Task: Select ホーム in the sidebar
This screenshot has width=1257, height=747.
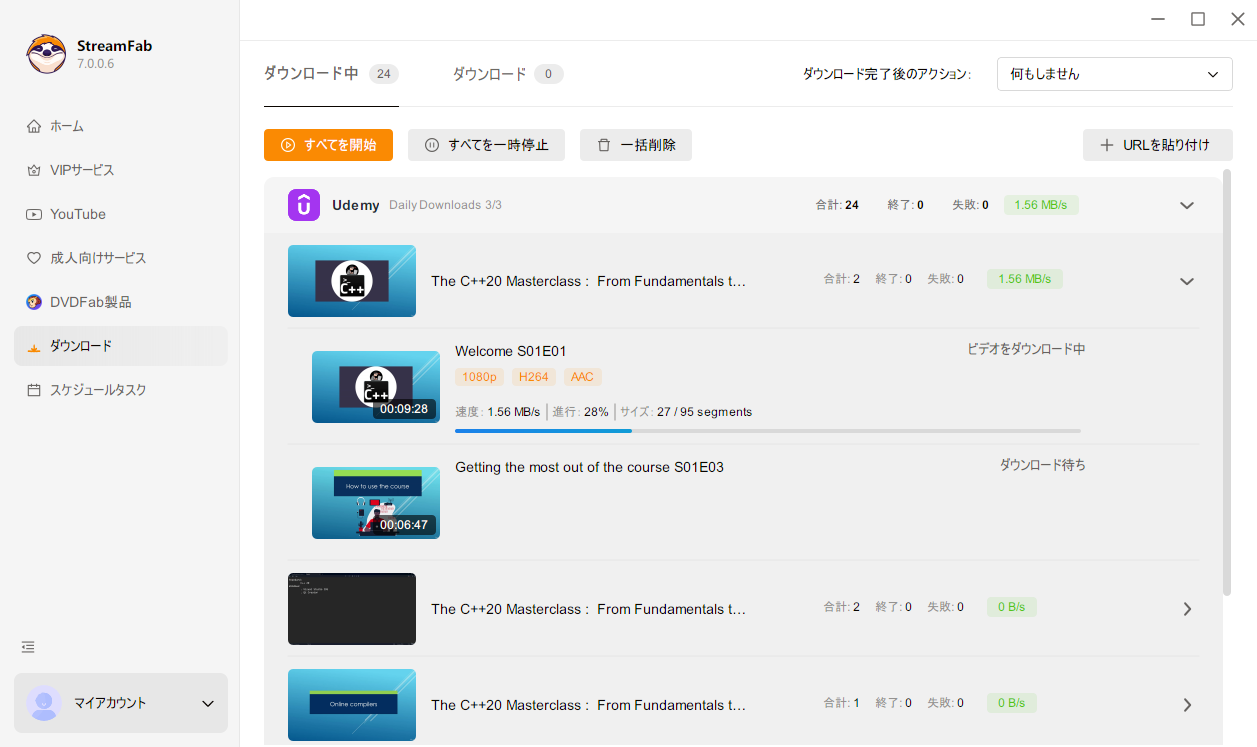Action: coord(66,125)
